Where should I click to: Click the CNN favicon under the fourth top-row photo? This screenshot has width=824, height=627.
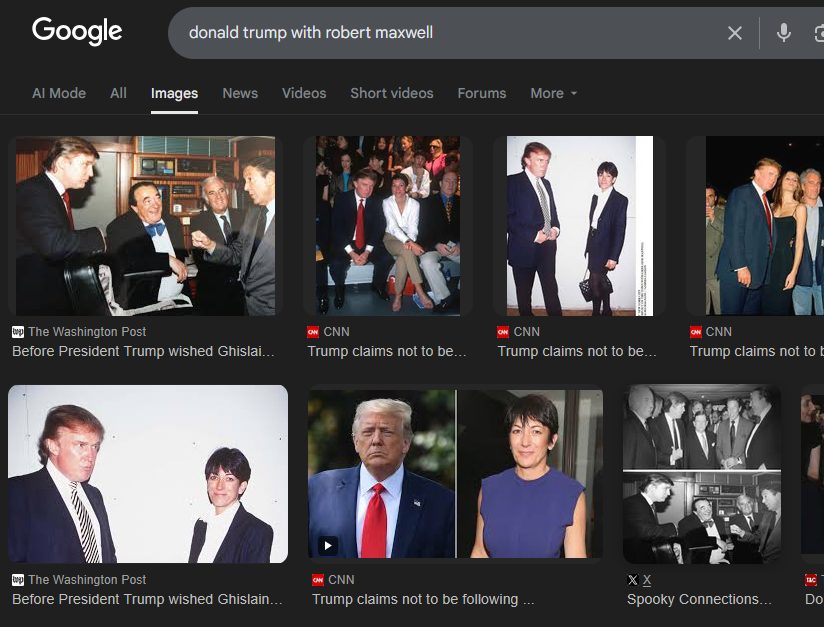click(696, 332)
